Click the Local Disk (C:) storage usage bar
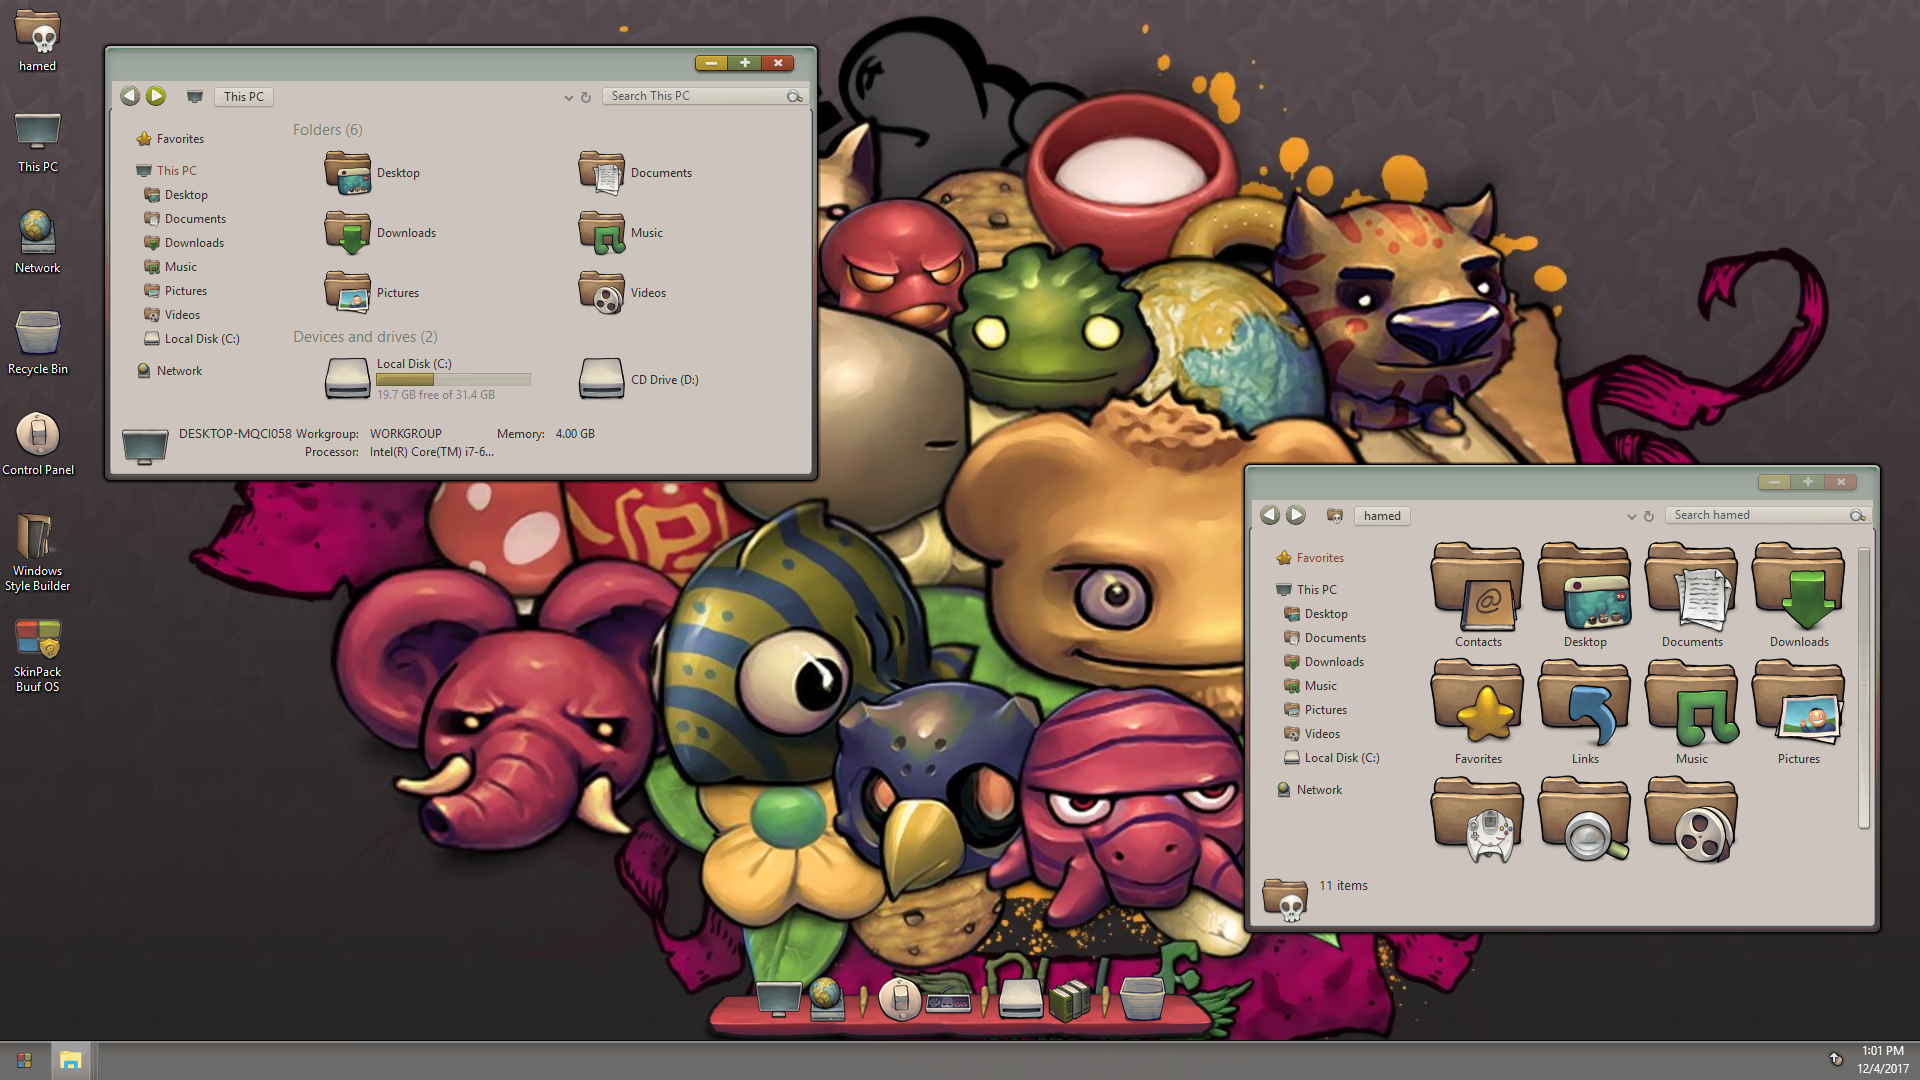The height and width of the screenshot is (1080, 1920). pos(453,380)
